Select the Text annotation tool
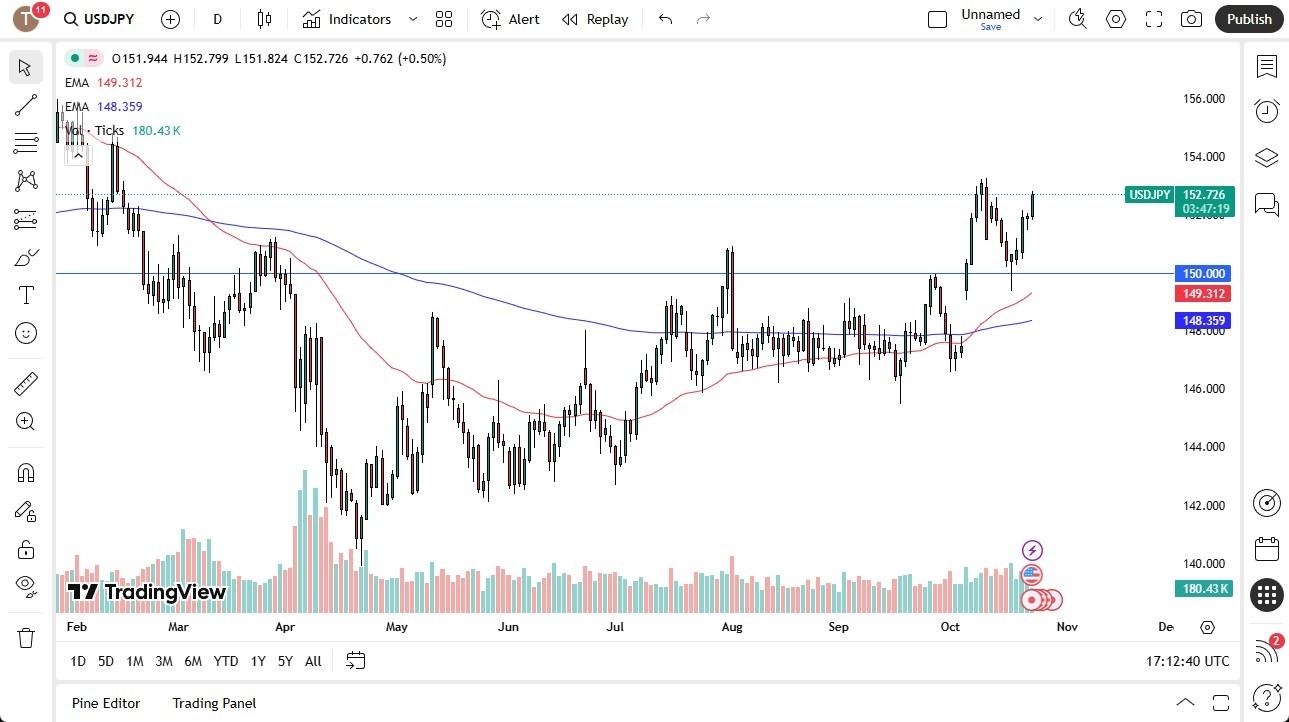 [x=25, y=294]
